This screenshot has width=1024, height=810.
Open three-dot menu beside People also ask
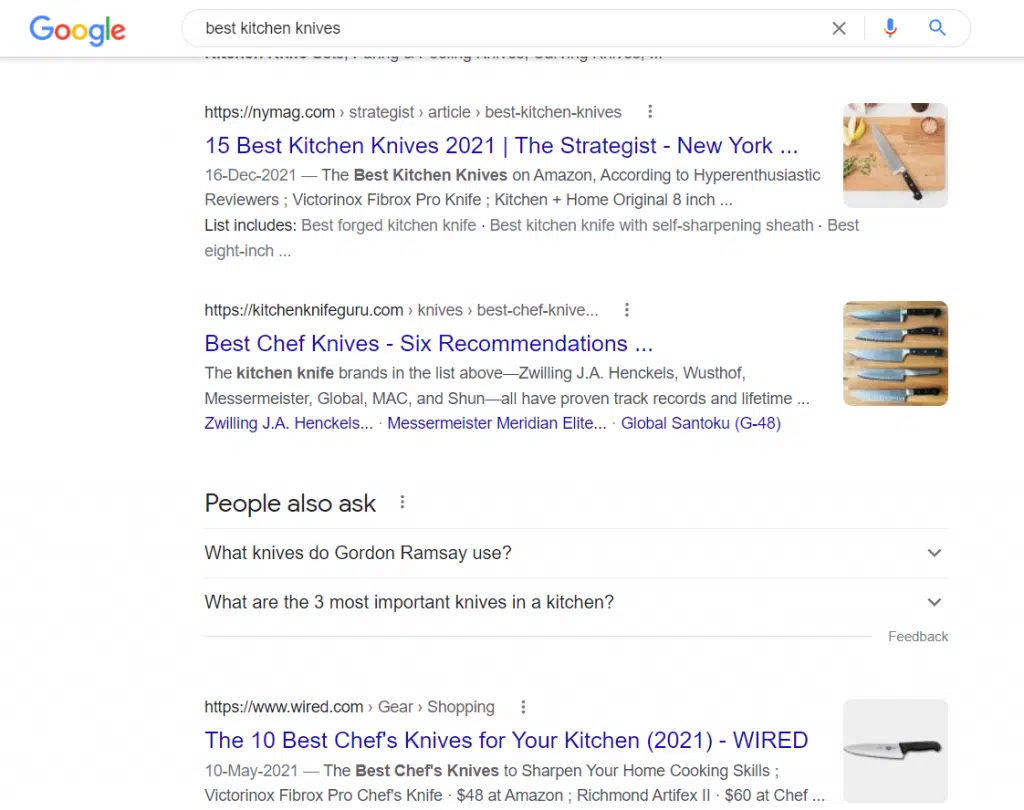coord(402,502)
